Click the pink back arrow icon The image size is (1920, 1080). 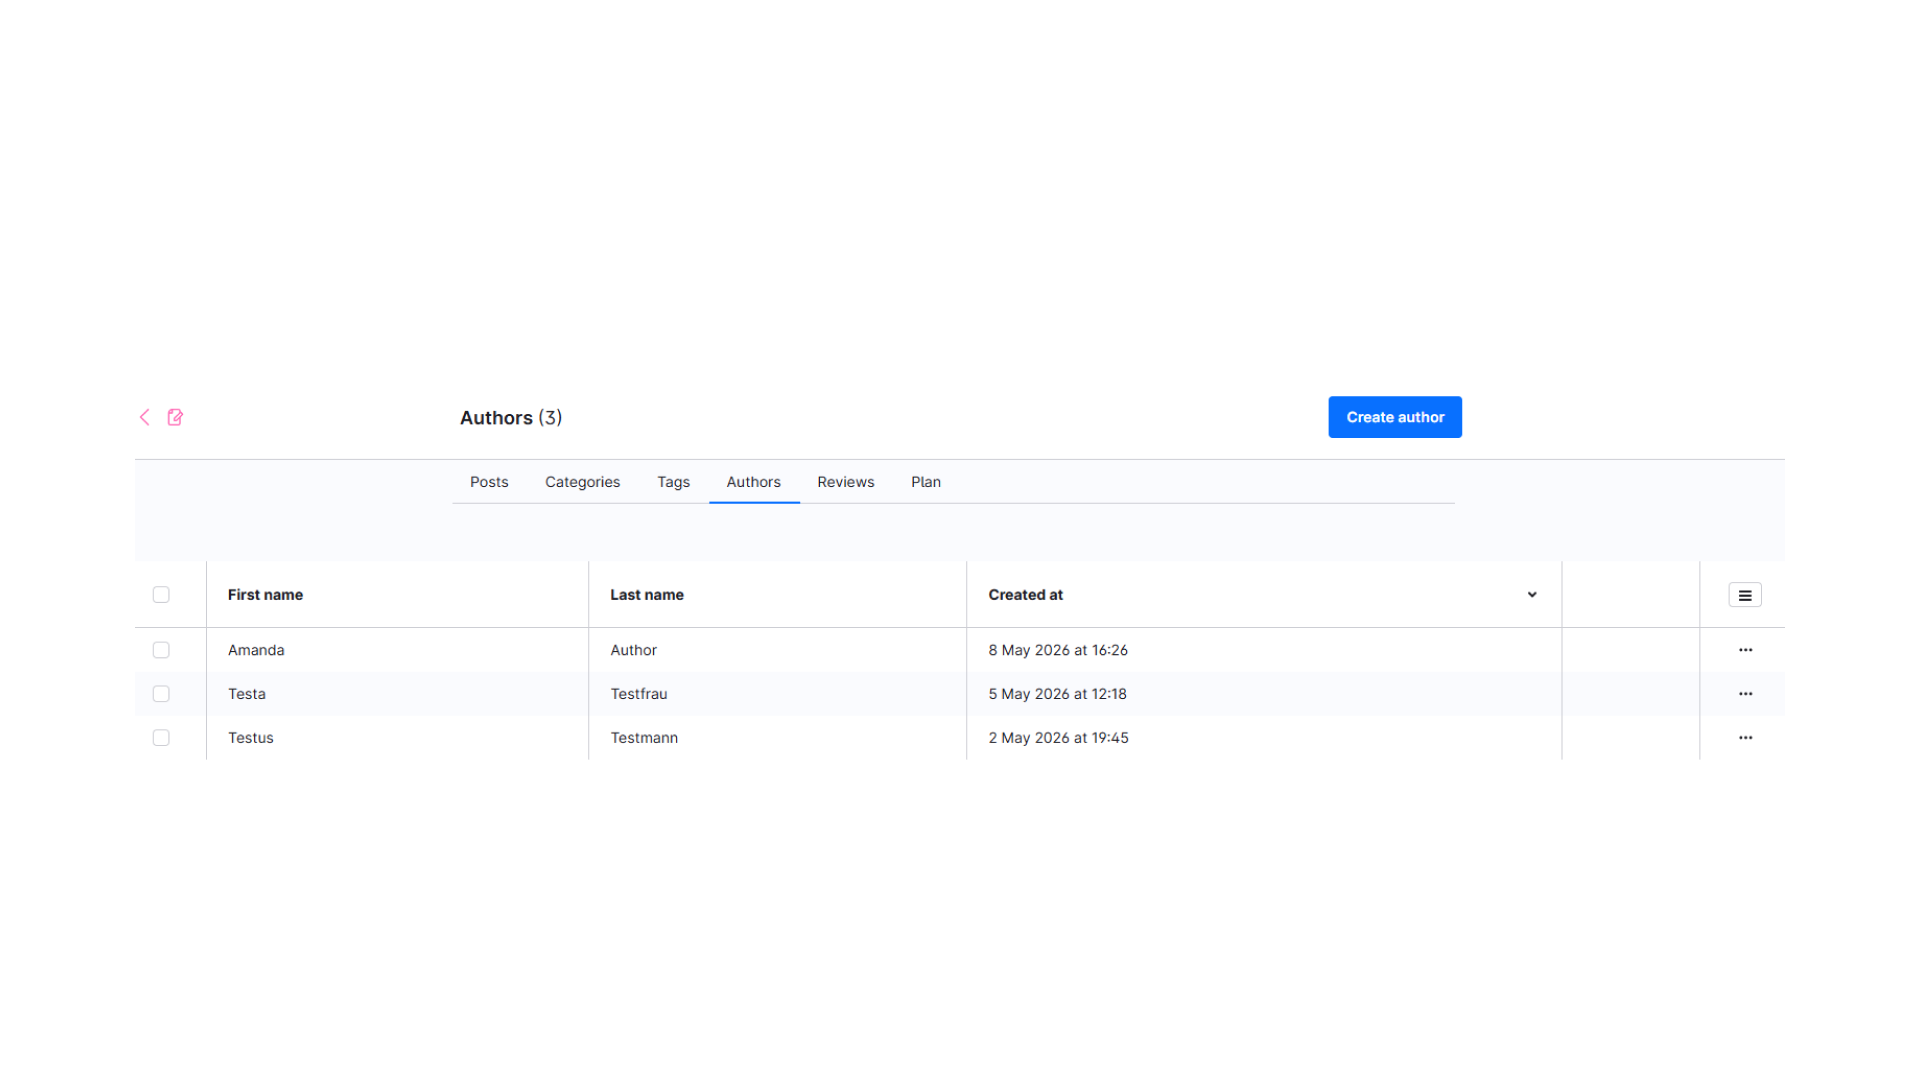coord(144,417)
